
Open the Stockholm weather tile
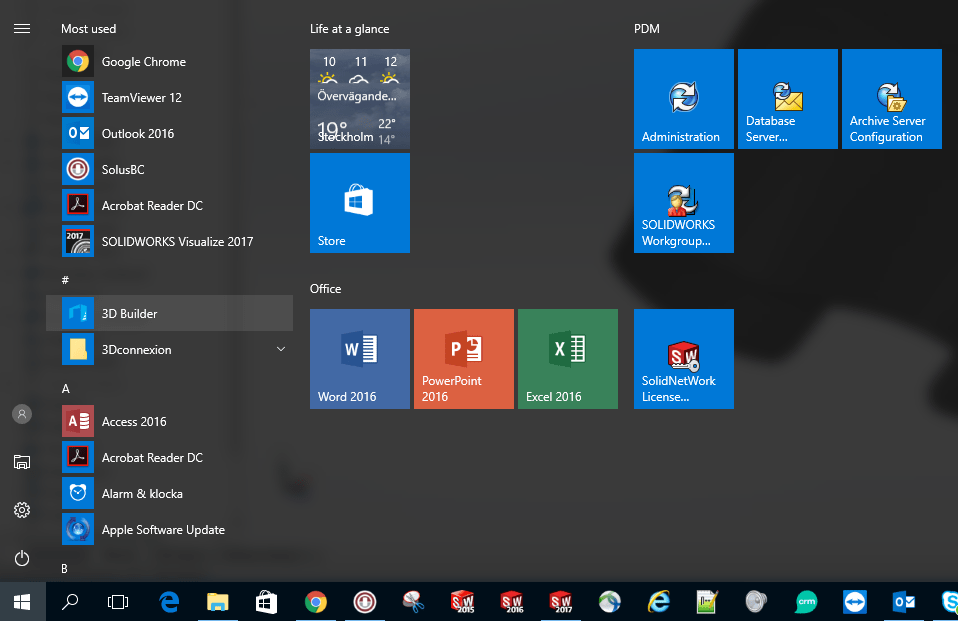(x=360, y=99)
